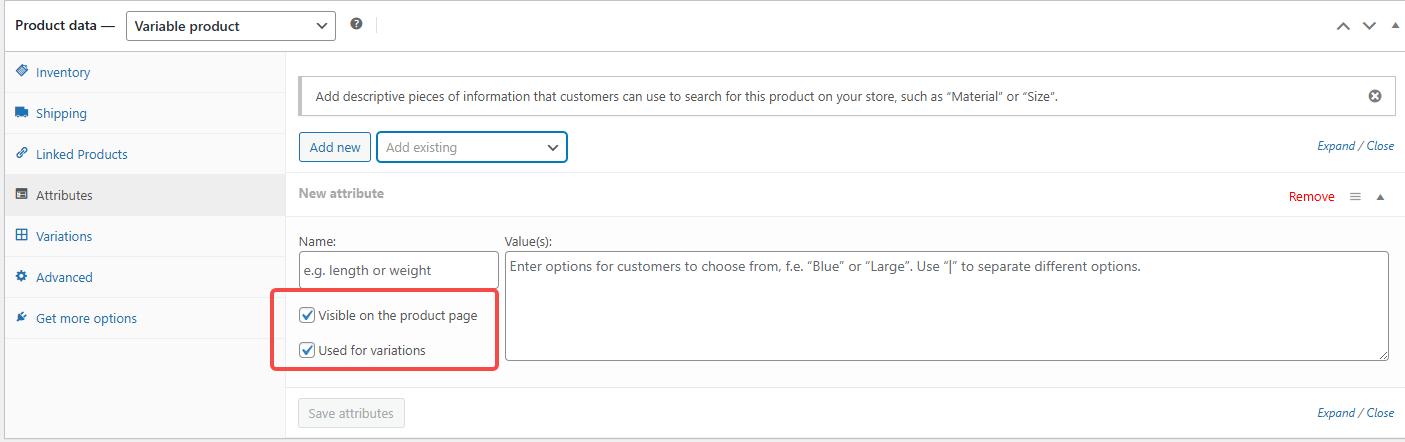
Task: Collapse the New attribute panel triangle
Action: (1380, 197)
